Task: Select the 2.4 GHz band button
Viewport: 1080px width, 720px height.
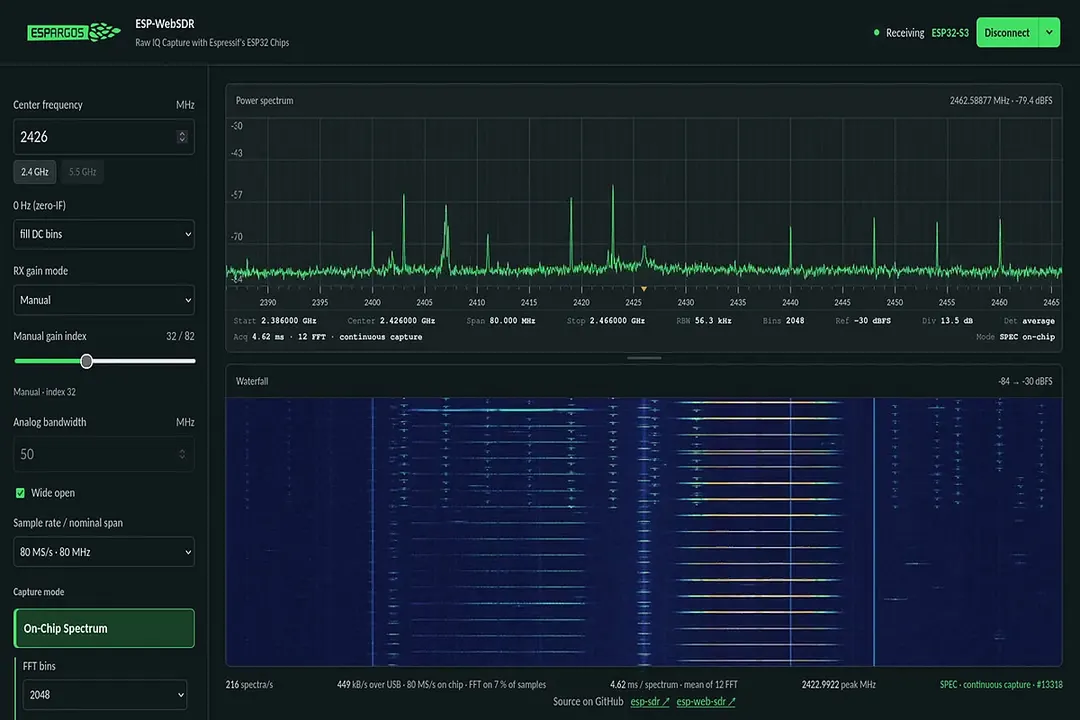Action: click(34, 172)
